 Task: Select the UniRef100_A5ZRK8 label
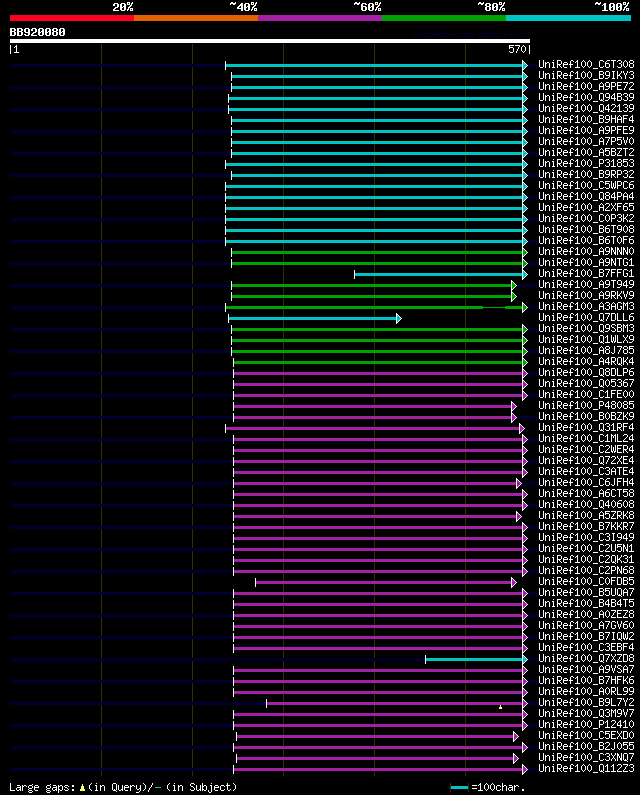point(586,516)
